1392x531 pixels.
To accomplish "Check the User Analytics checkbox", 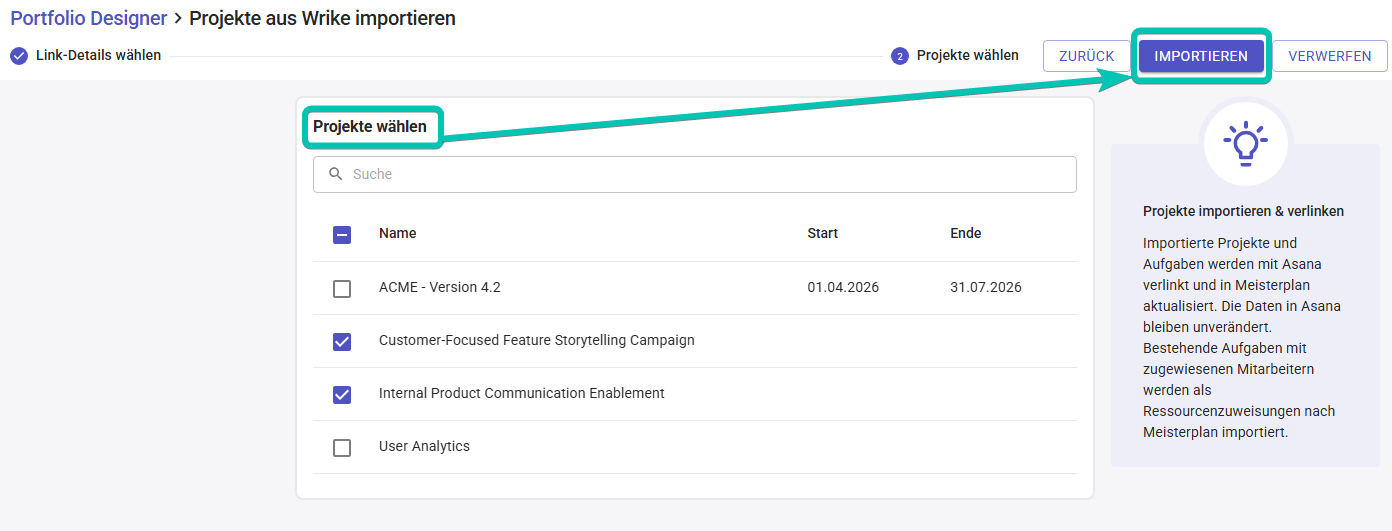I will [x=342, y=447].
